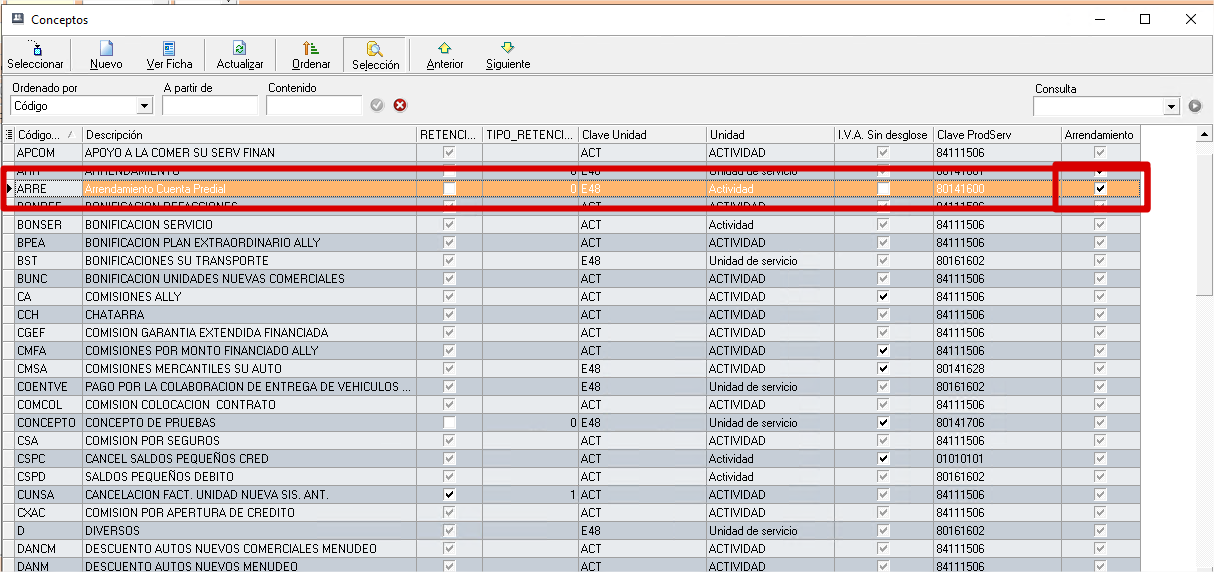The width and height of the screenshot is (1214, 572).
Task: Click the COENTVE code cell
Action: pos(48,386)
